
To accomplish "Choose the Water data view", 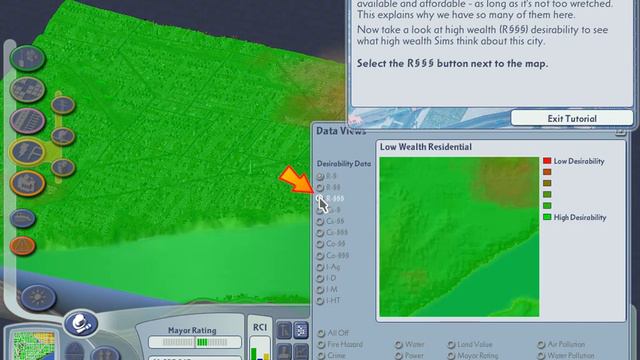I will tap(410, 344).
